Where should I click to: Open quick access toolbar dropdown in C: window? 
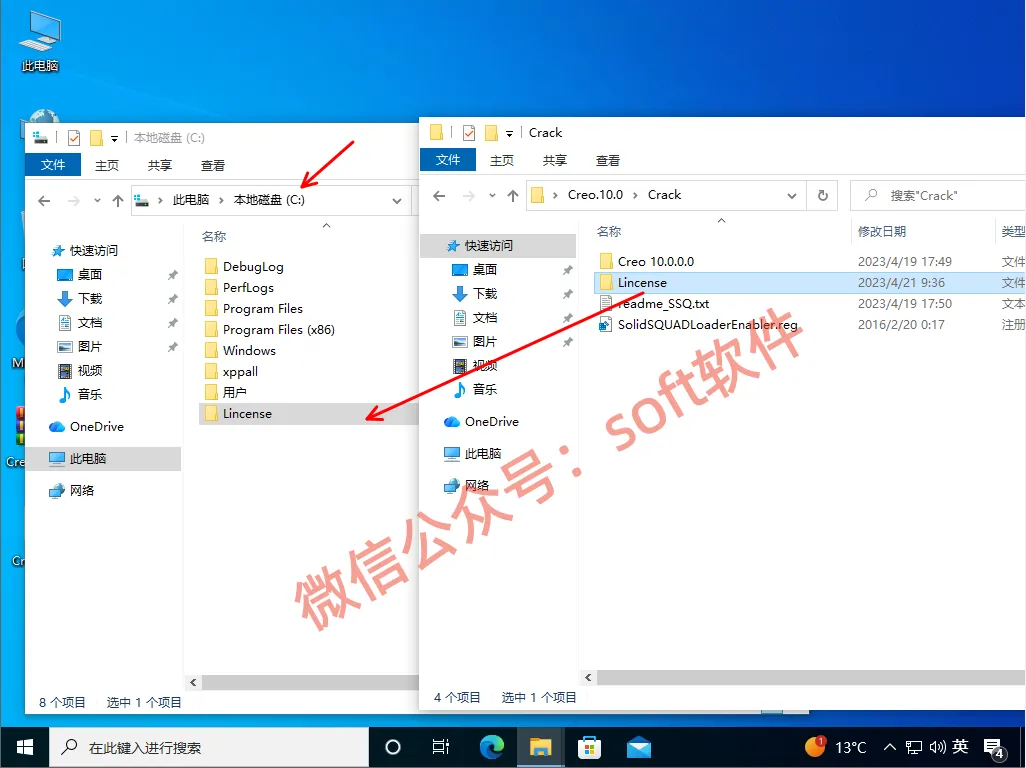point(115,138)
